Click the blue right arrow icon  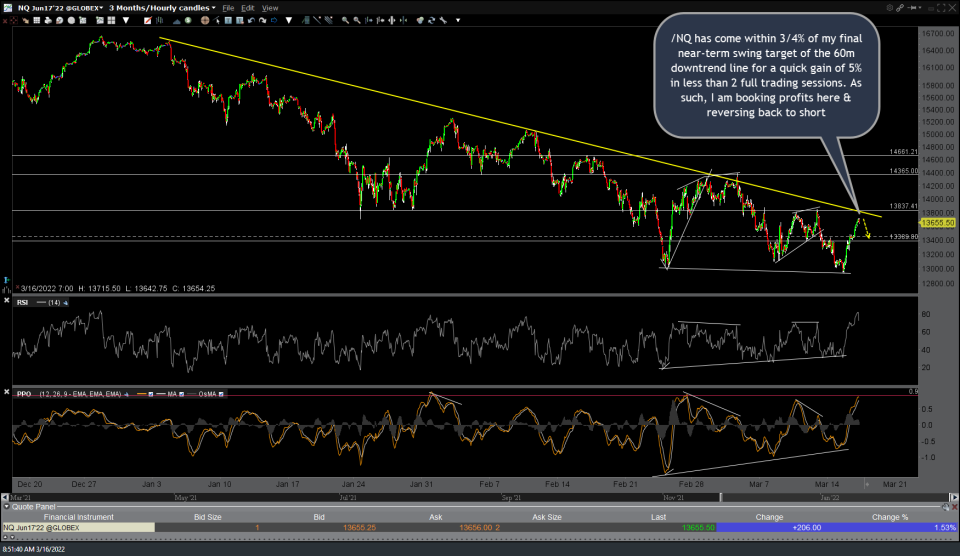coord(274,20)
